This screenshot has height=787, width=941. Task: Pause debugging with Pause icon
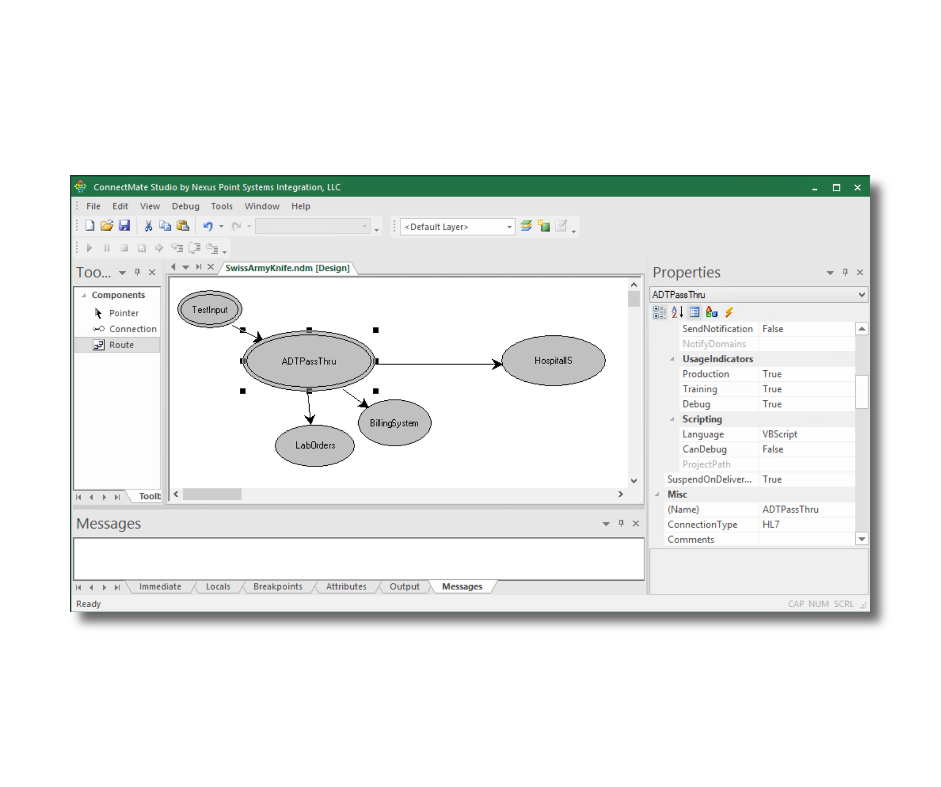pyautogui.click(x=107, y=248)
